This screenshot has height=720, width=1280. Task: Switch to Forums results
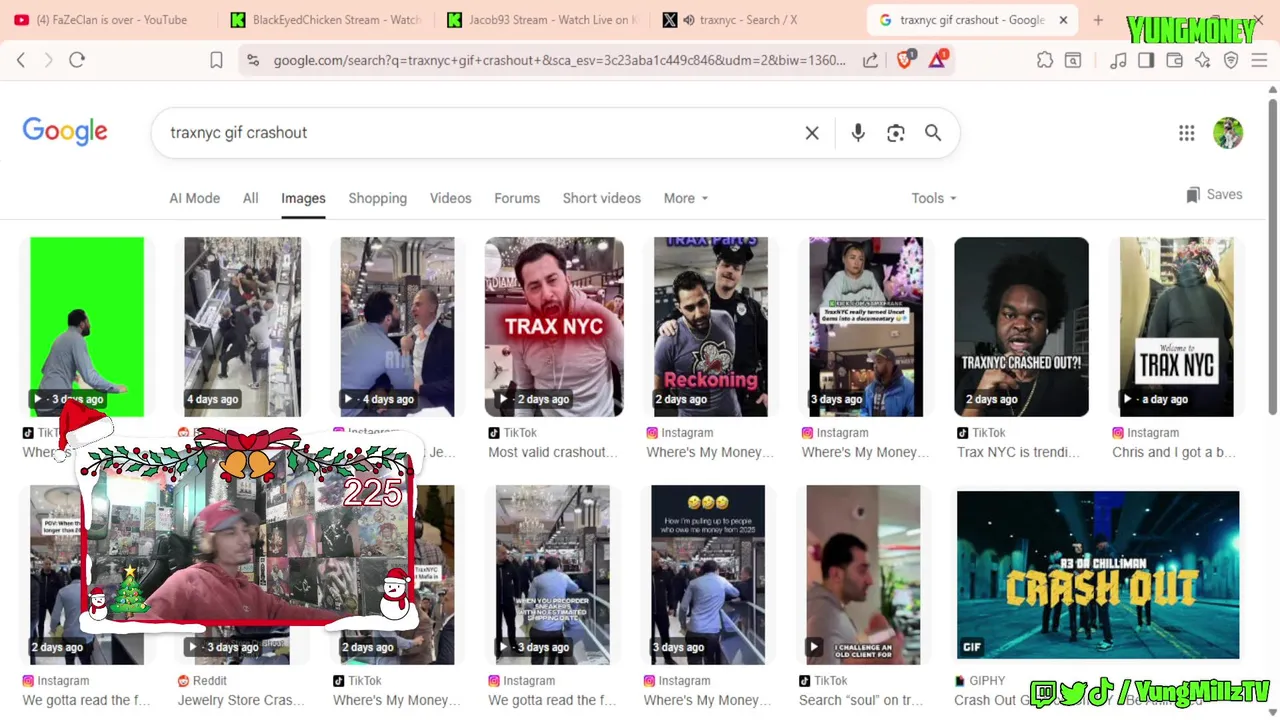click(x=517, y=198)
